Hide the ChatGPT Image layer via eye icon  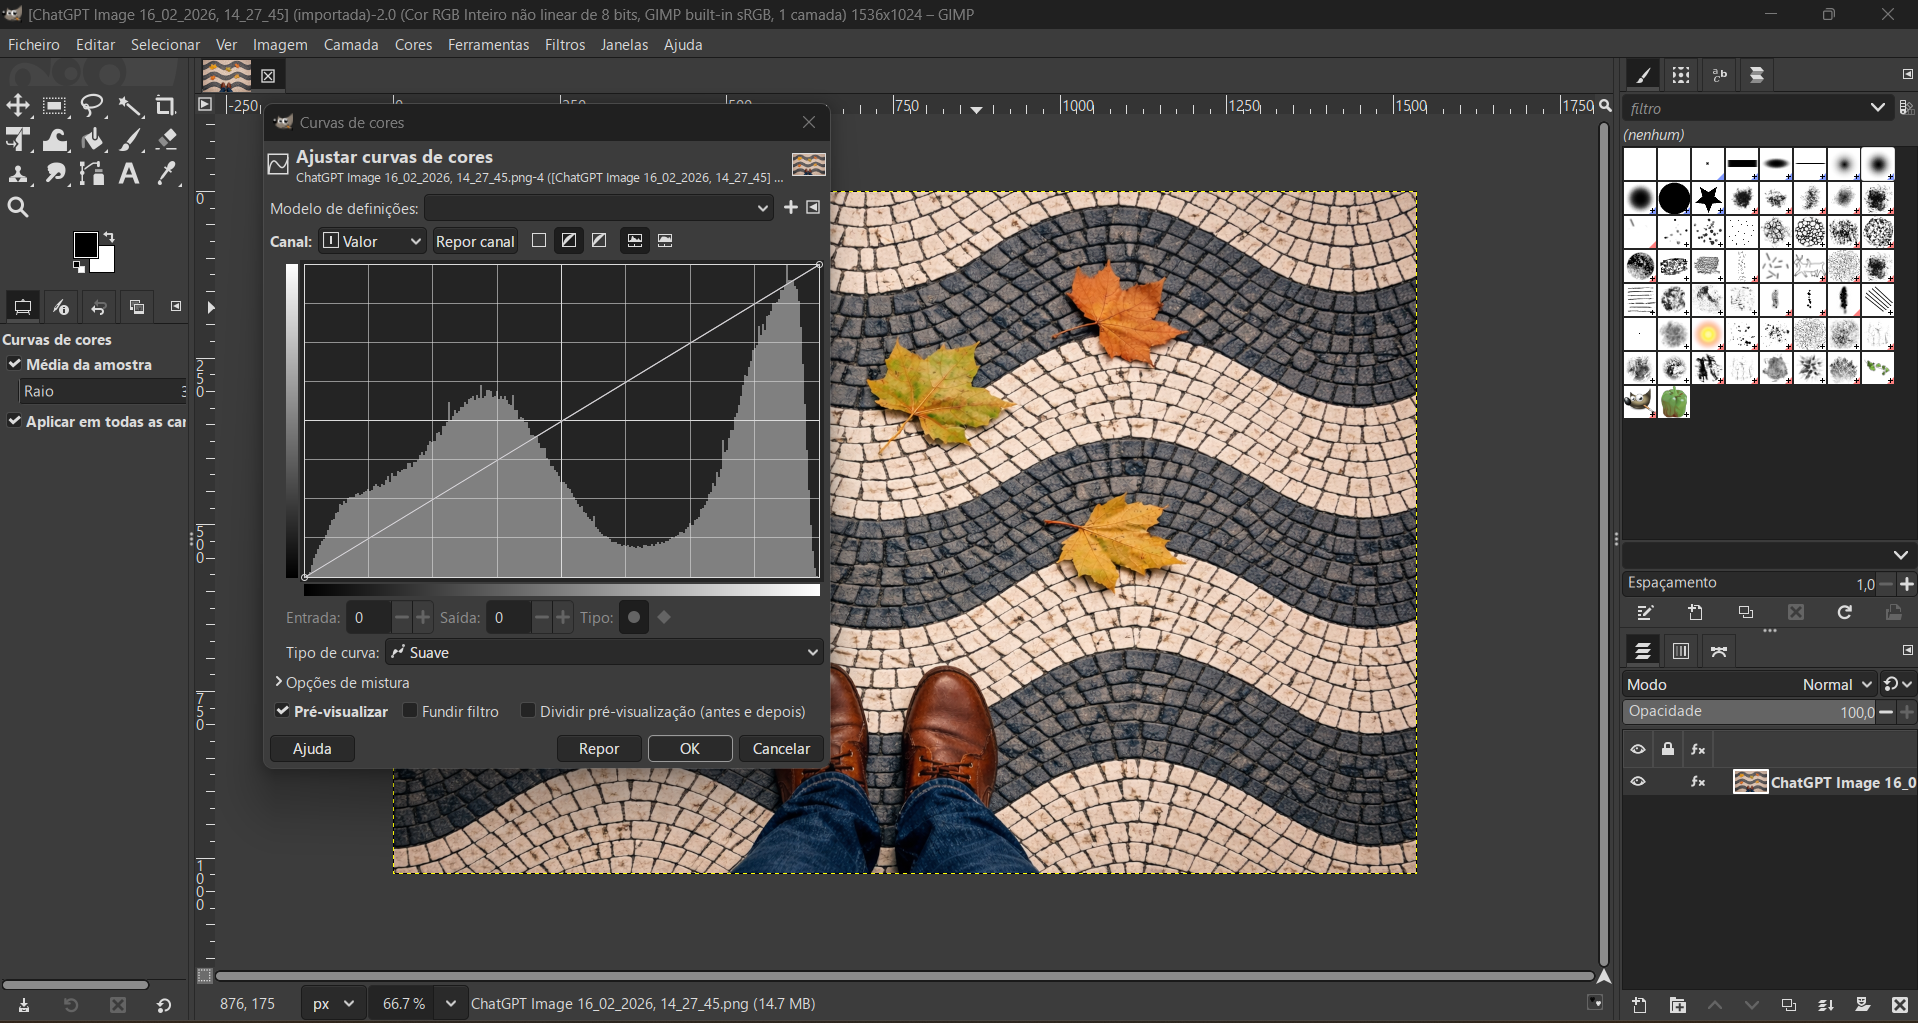click(1638, 782)
